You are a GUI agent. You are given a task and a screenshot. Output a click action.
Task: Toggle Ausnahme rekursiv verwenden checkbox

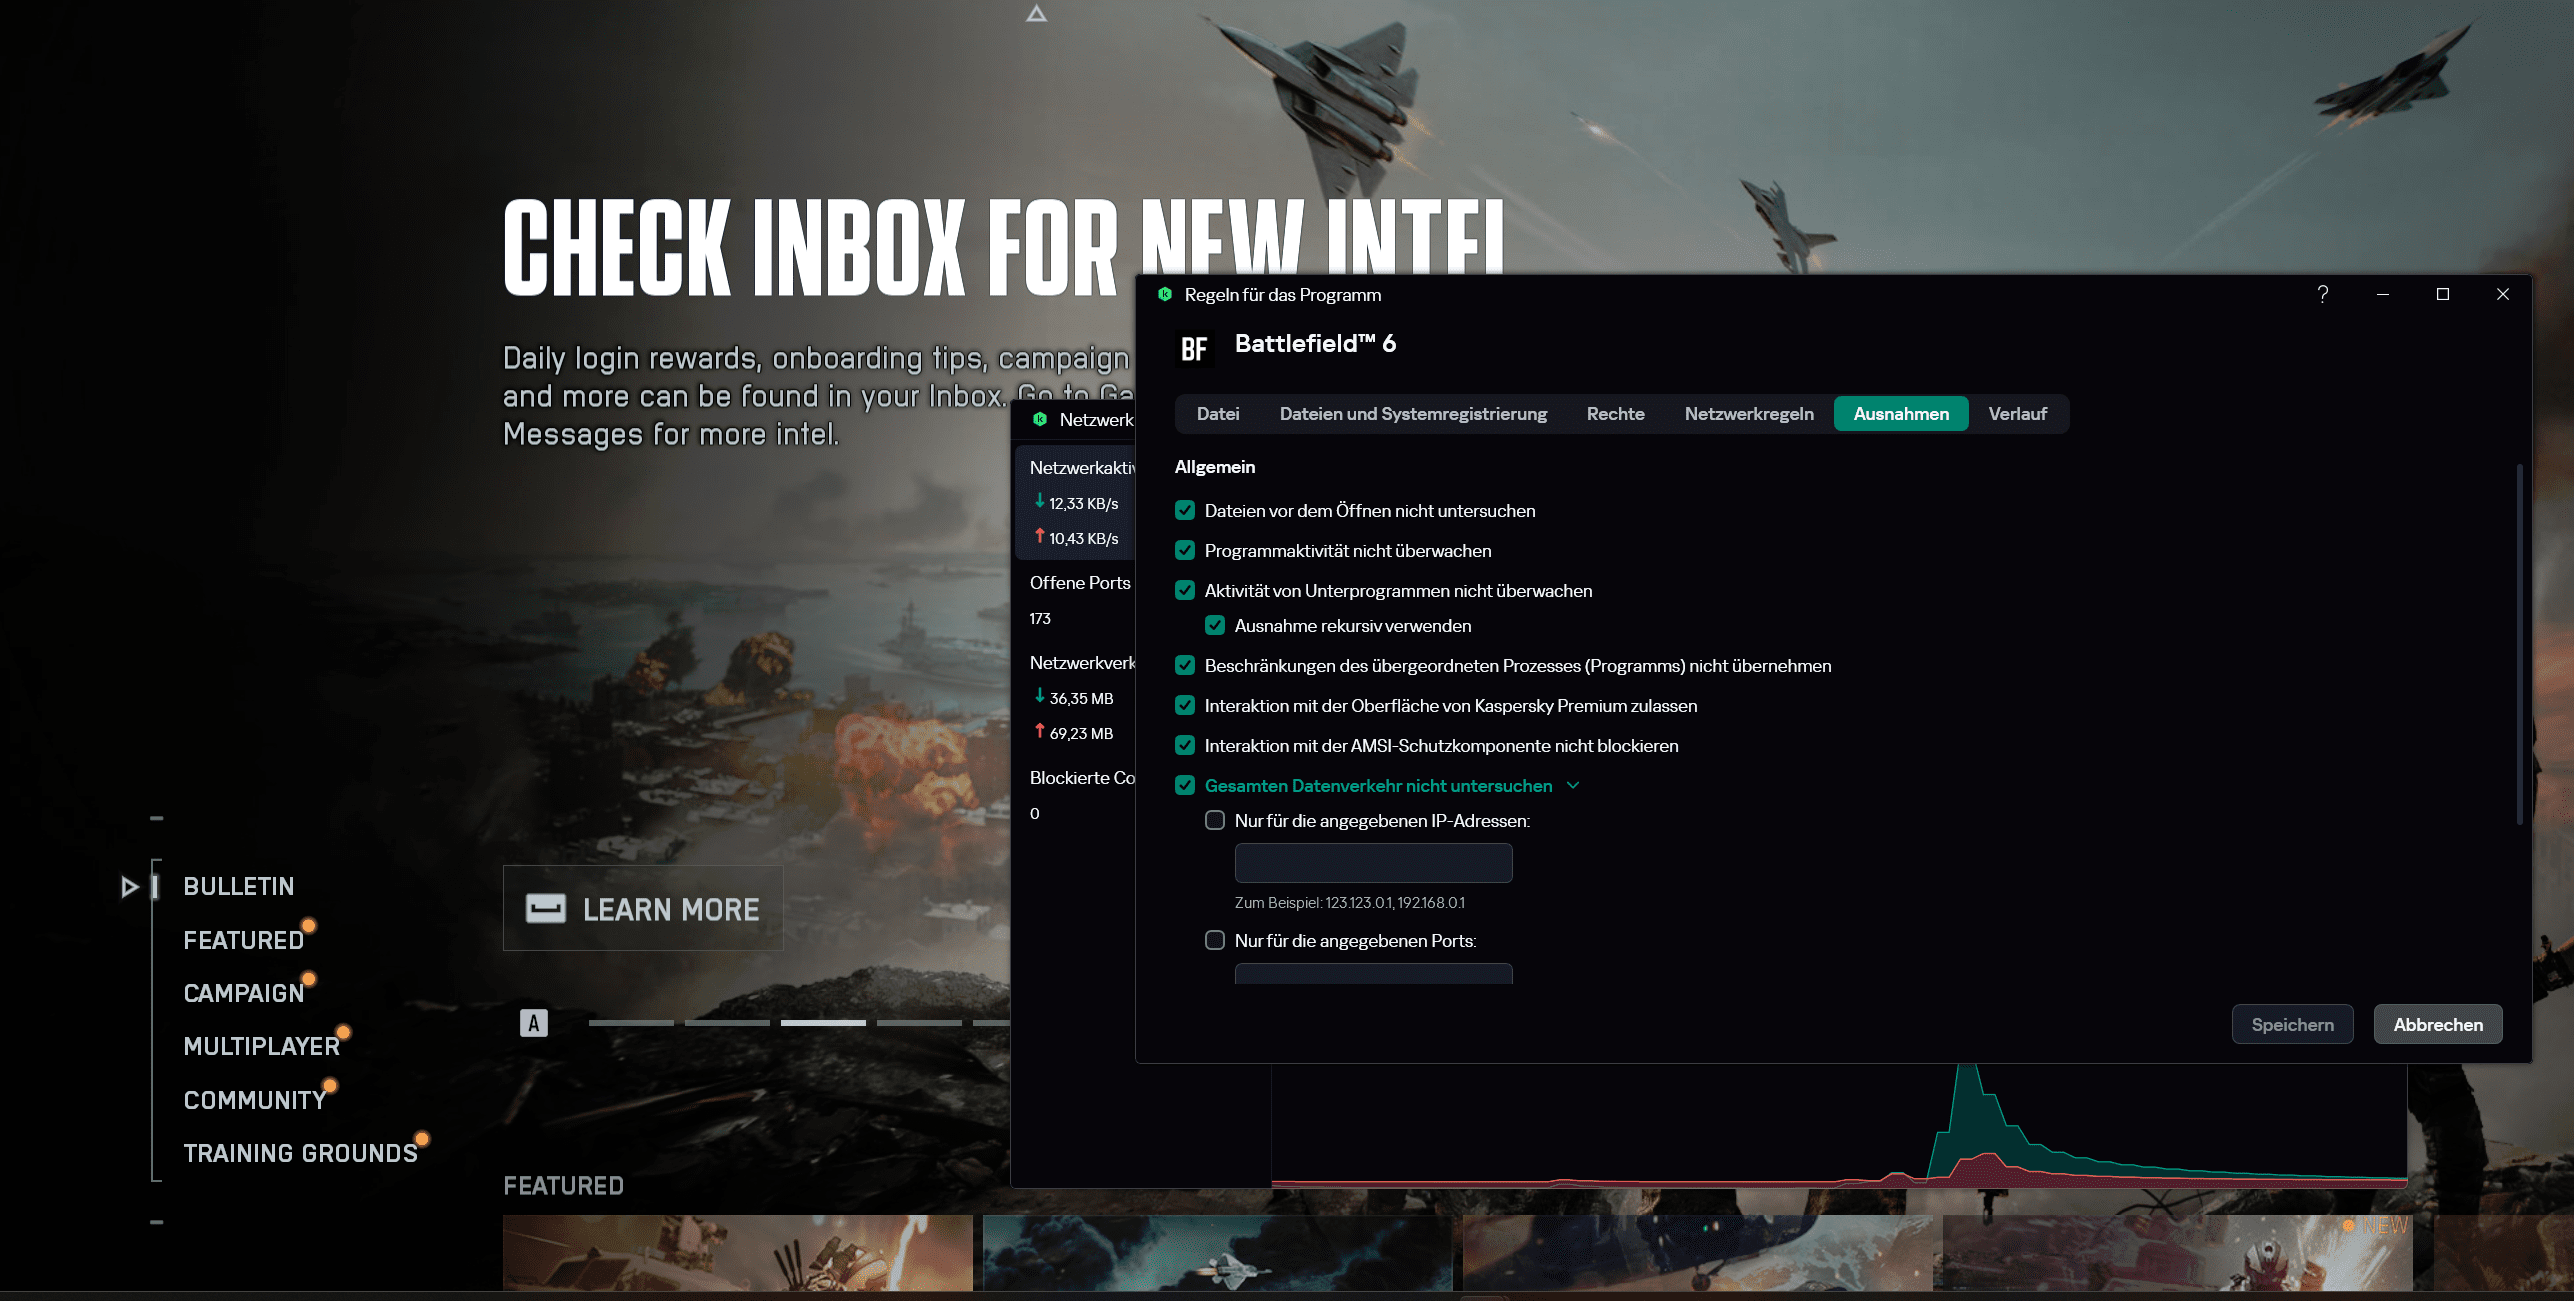[x=1215, y=626]
